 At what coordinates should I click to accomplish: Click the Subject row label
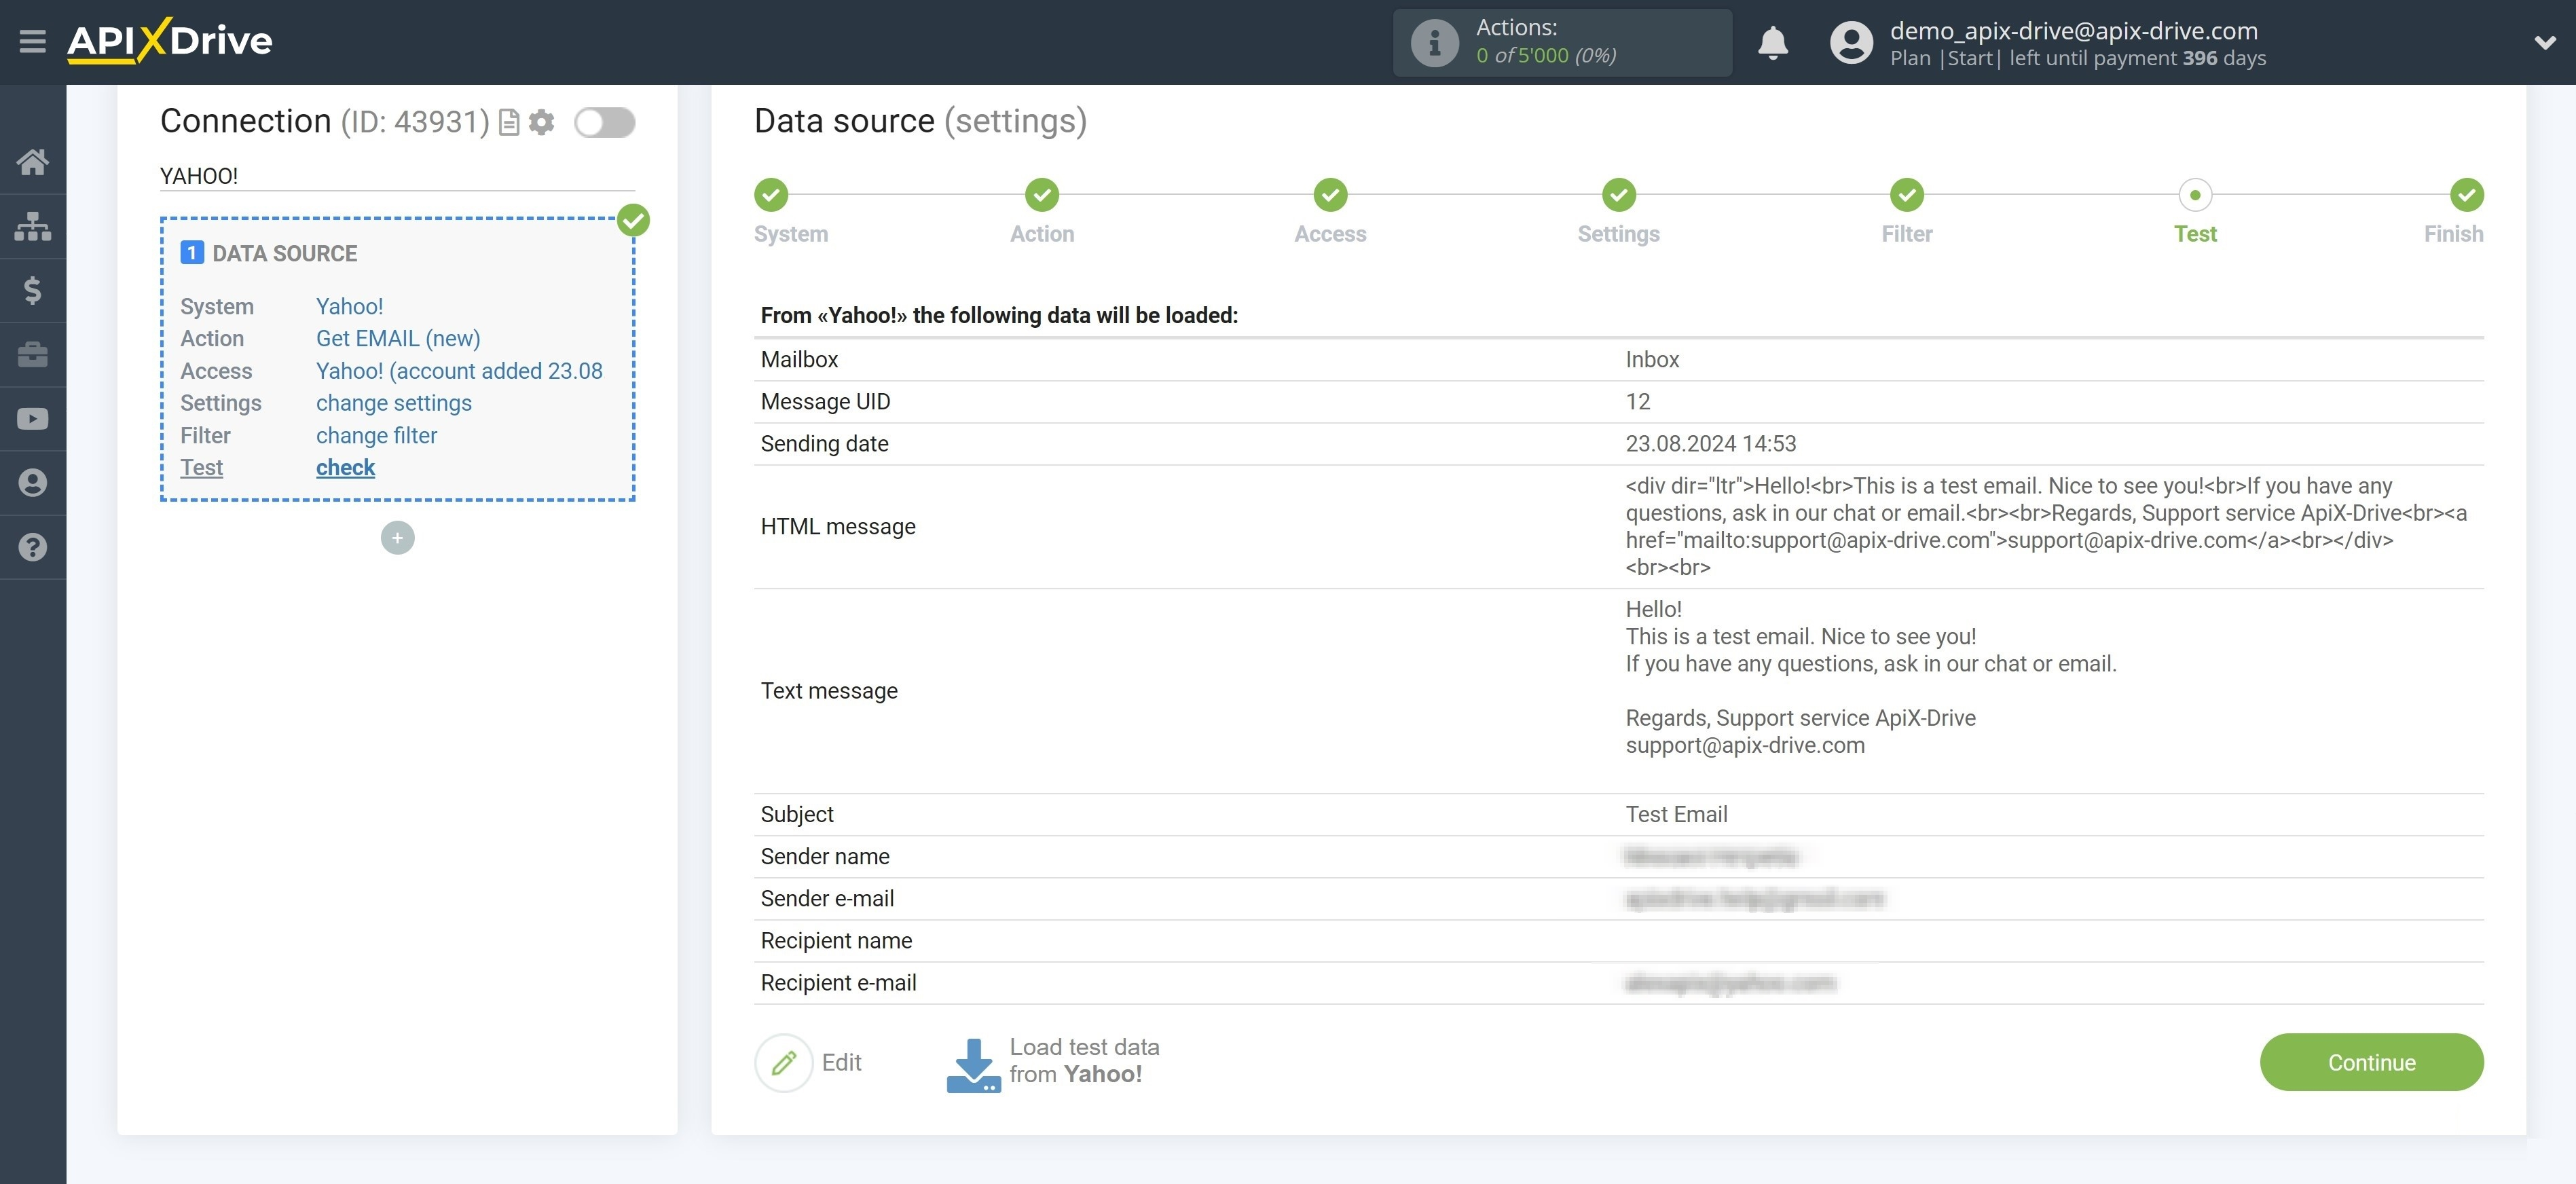(x=796, y=814)
